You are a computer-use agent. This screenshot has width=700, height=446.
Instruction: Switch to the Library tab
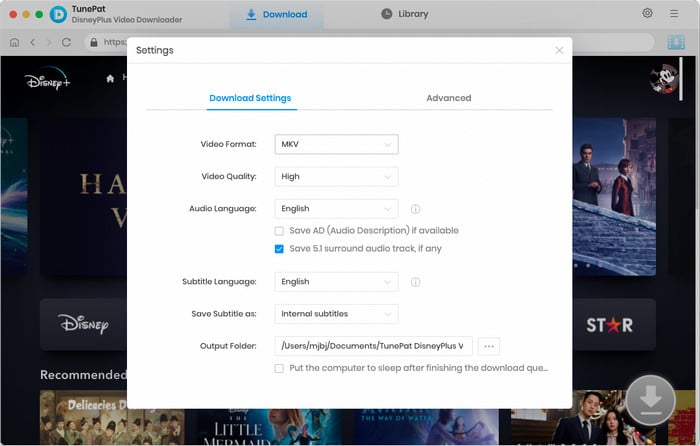(x=405, y=14)
